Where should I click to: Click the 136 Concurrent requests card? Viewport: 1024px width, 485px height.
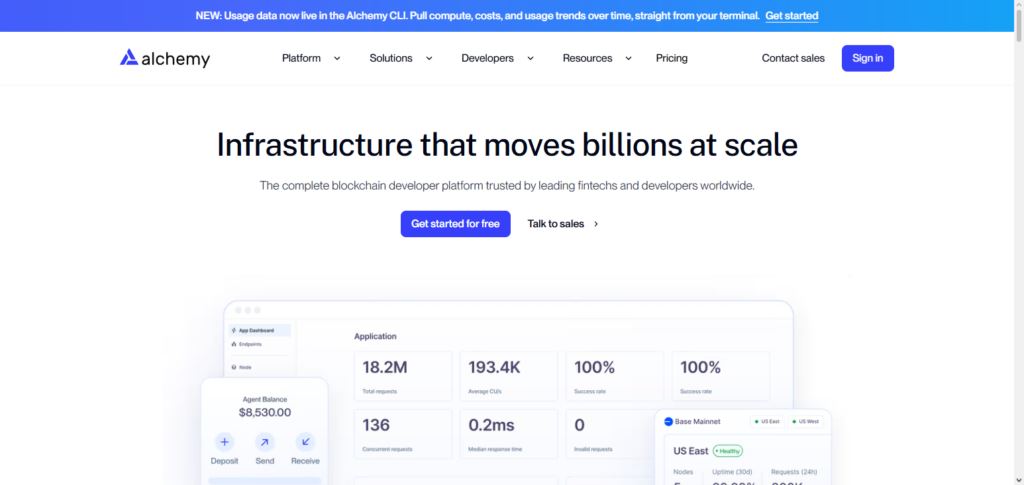tap(403, 434)
